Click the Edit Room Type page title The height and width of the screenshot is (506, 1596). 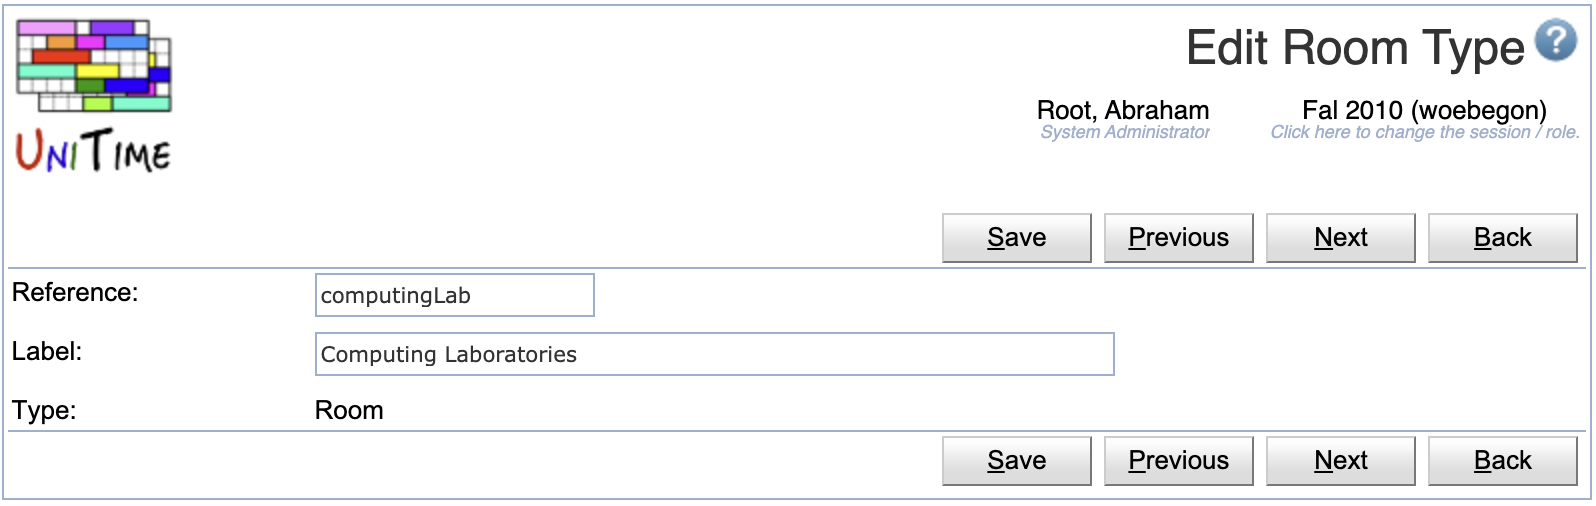point(1355,47)
